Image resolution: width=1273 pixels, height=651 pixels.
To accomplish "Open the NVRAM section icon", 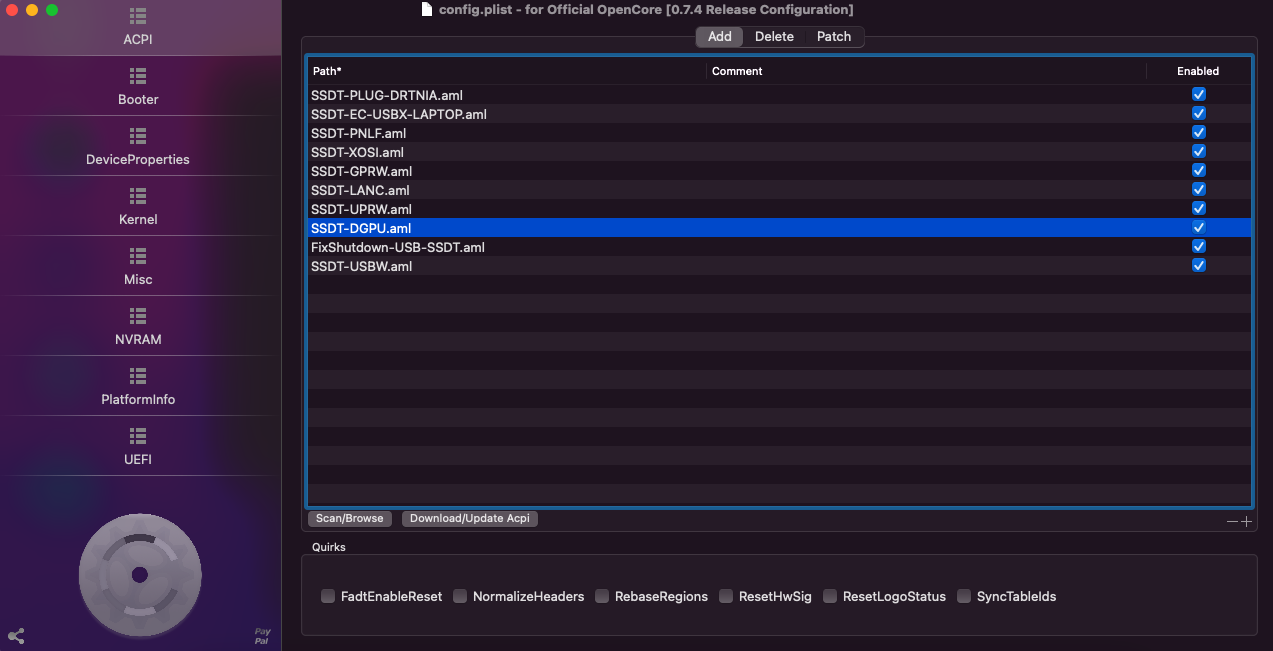I will coord(138,316).
